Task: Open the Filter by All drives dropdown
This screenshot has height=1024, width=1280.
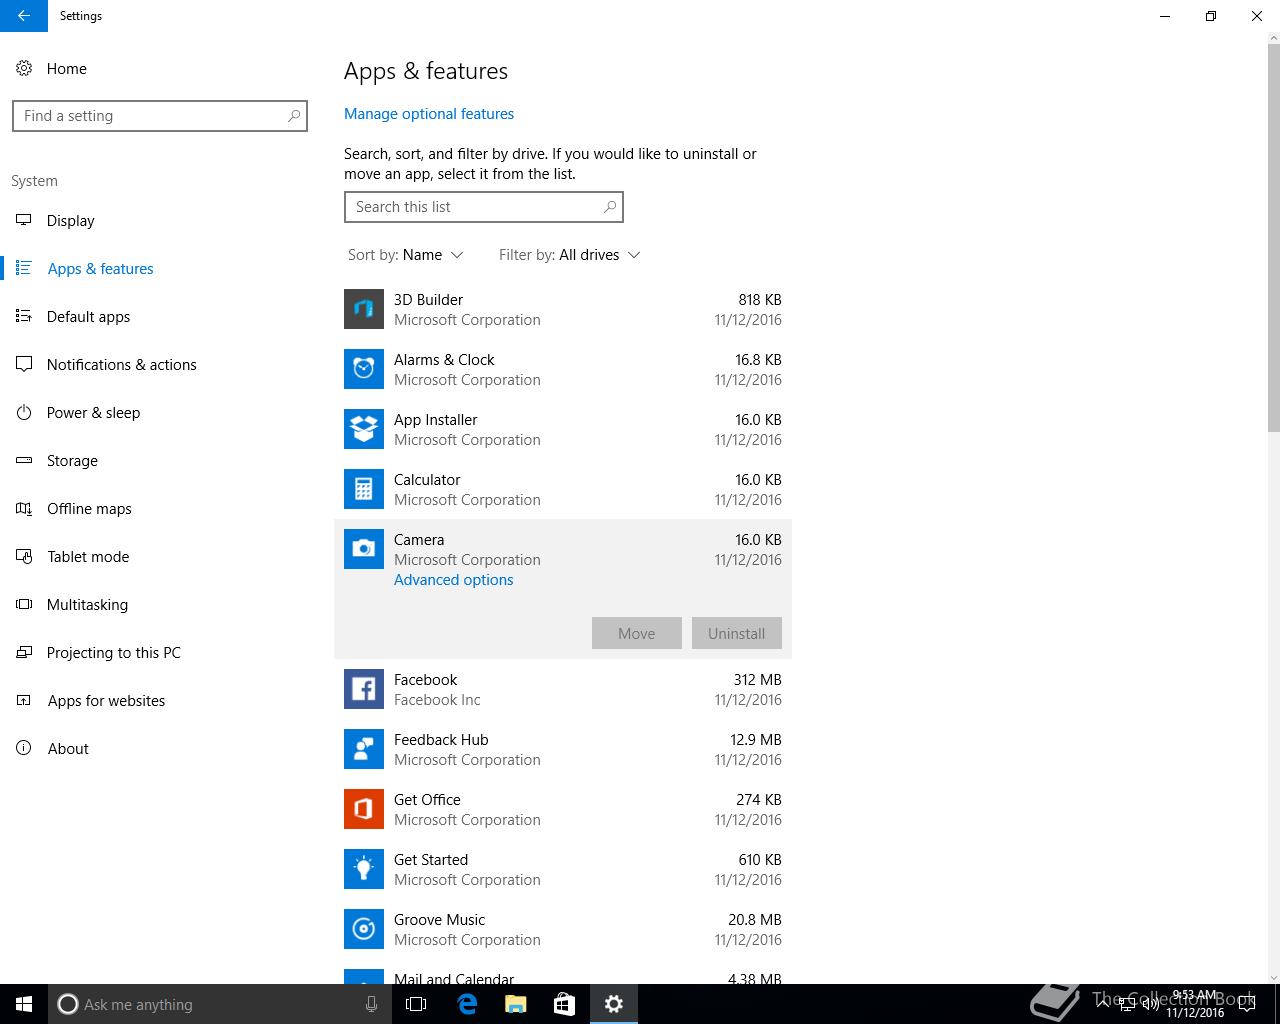Action: coord(570,255)
